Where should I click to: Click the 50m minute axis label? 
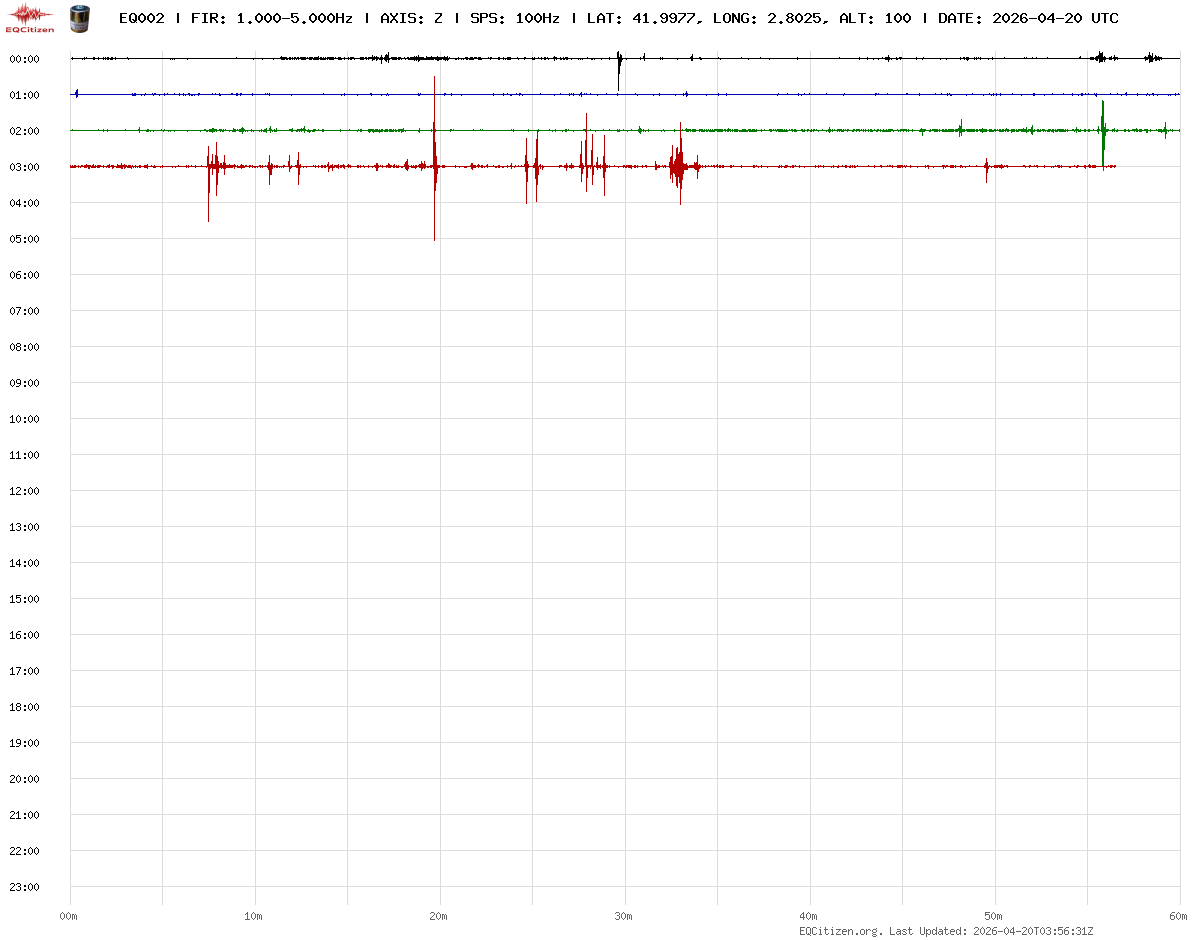994,916
